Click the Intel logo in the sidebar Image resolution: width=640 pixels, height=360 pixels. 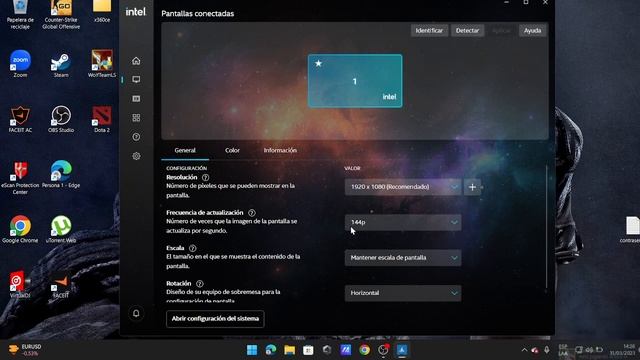pyautogui.click(x=136, y=12)
